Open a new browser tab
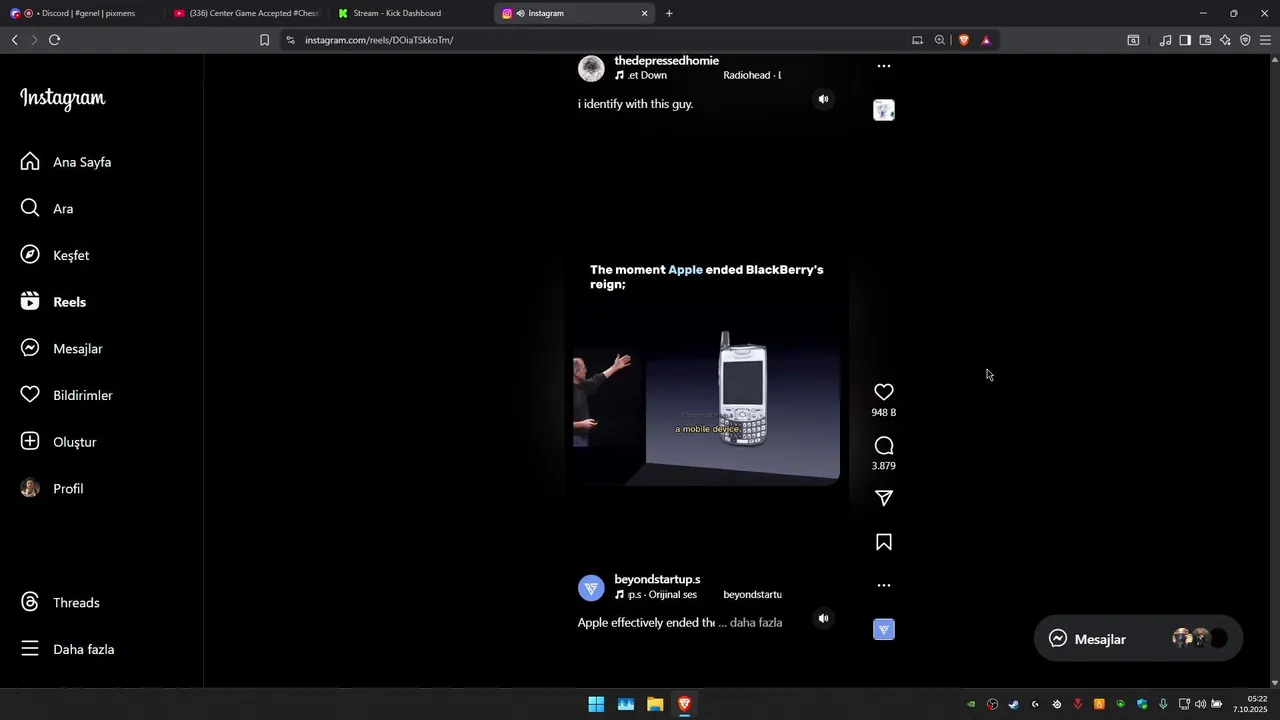 pos(669,13)
